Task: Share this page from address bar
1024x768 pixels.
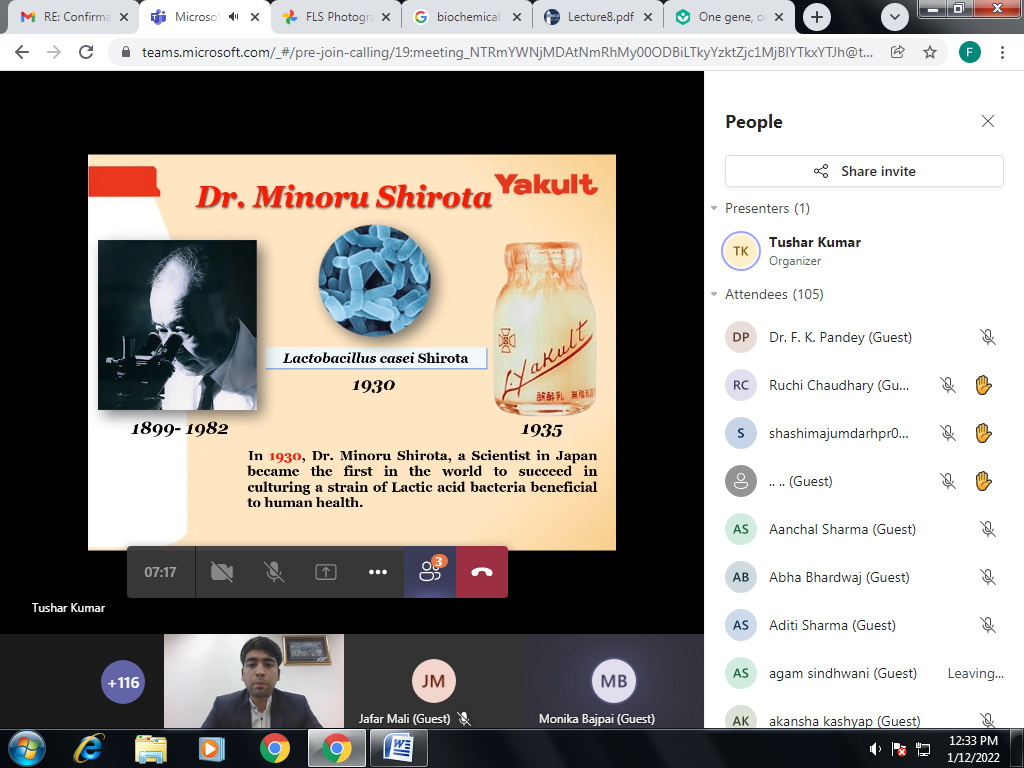Action: 898,52
